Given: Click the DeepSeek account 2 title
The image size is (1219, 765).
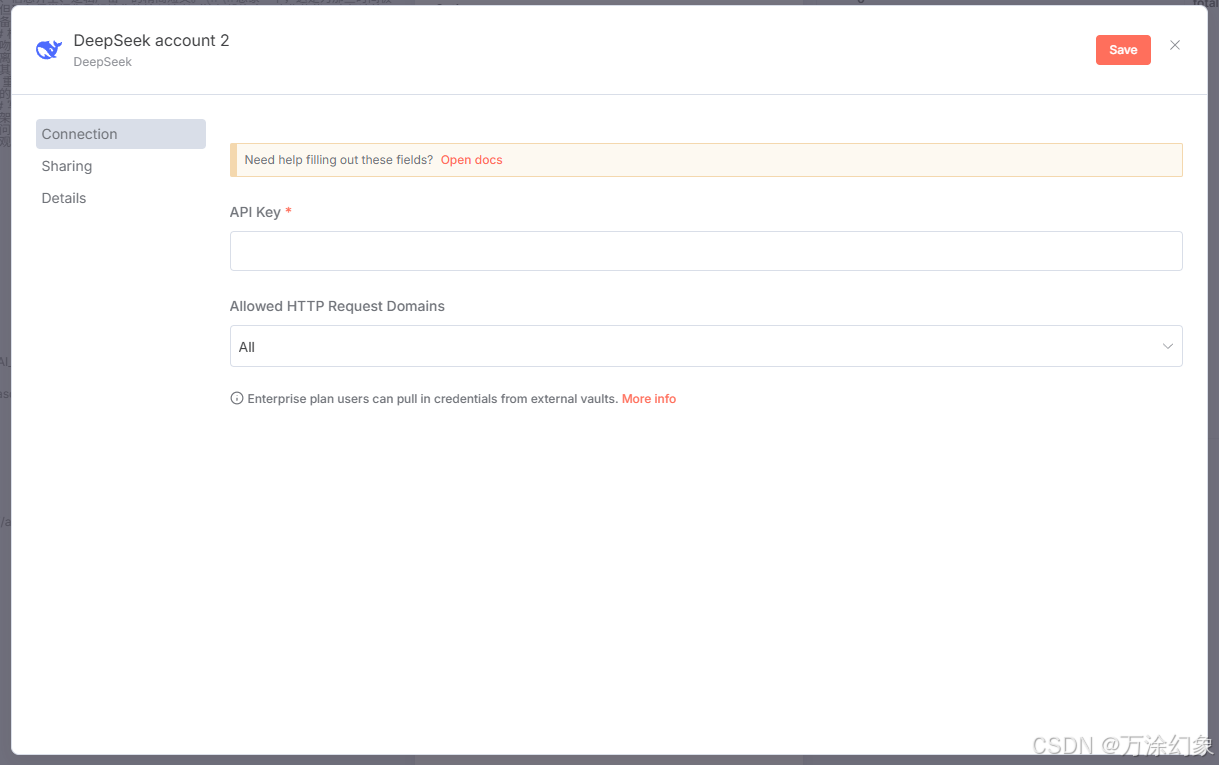Looking at the screenshot, I should click(151, 41).
